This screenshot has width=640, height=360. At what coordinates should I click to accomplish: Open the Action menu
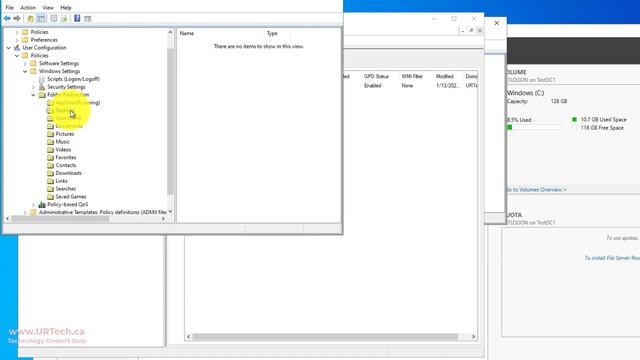pyautogui.click(x=28, y=8)
